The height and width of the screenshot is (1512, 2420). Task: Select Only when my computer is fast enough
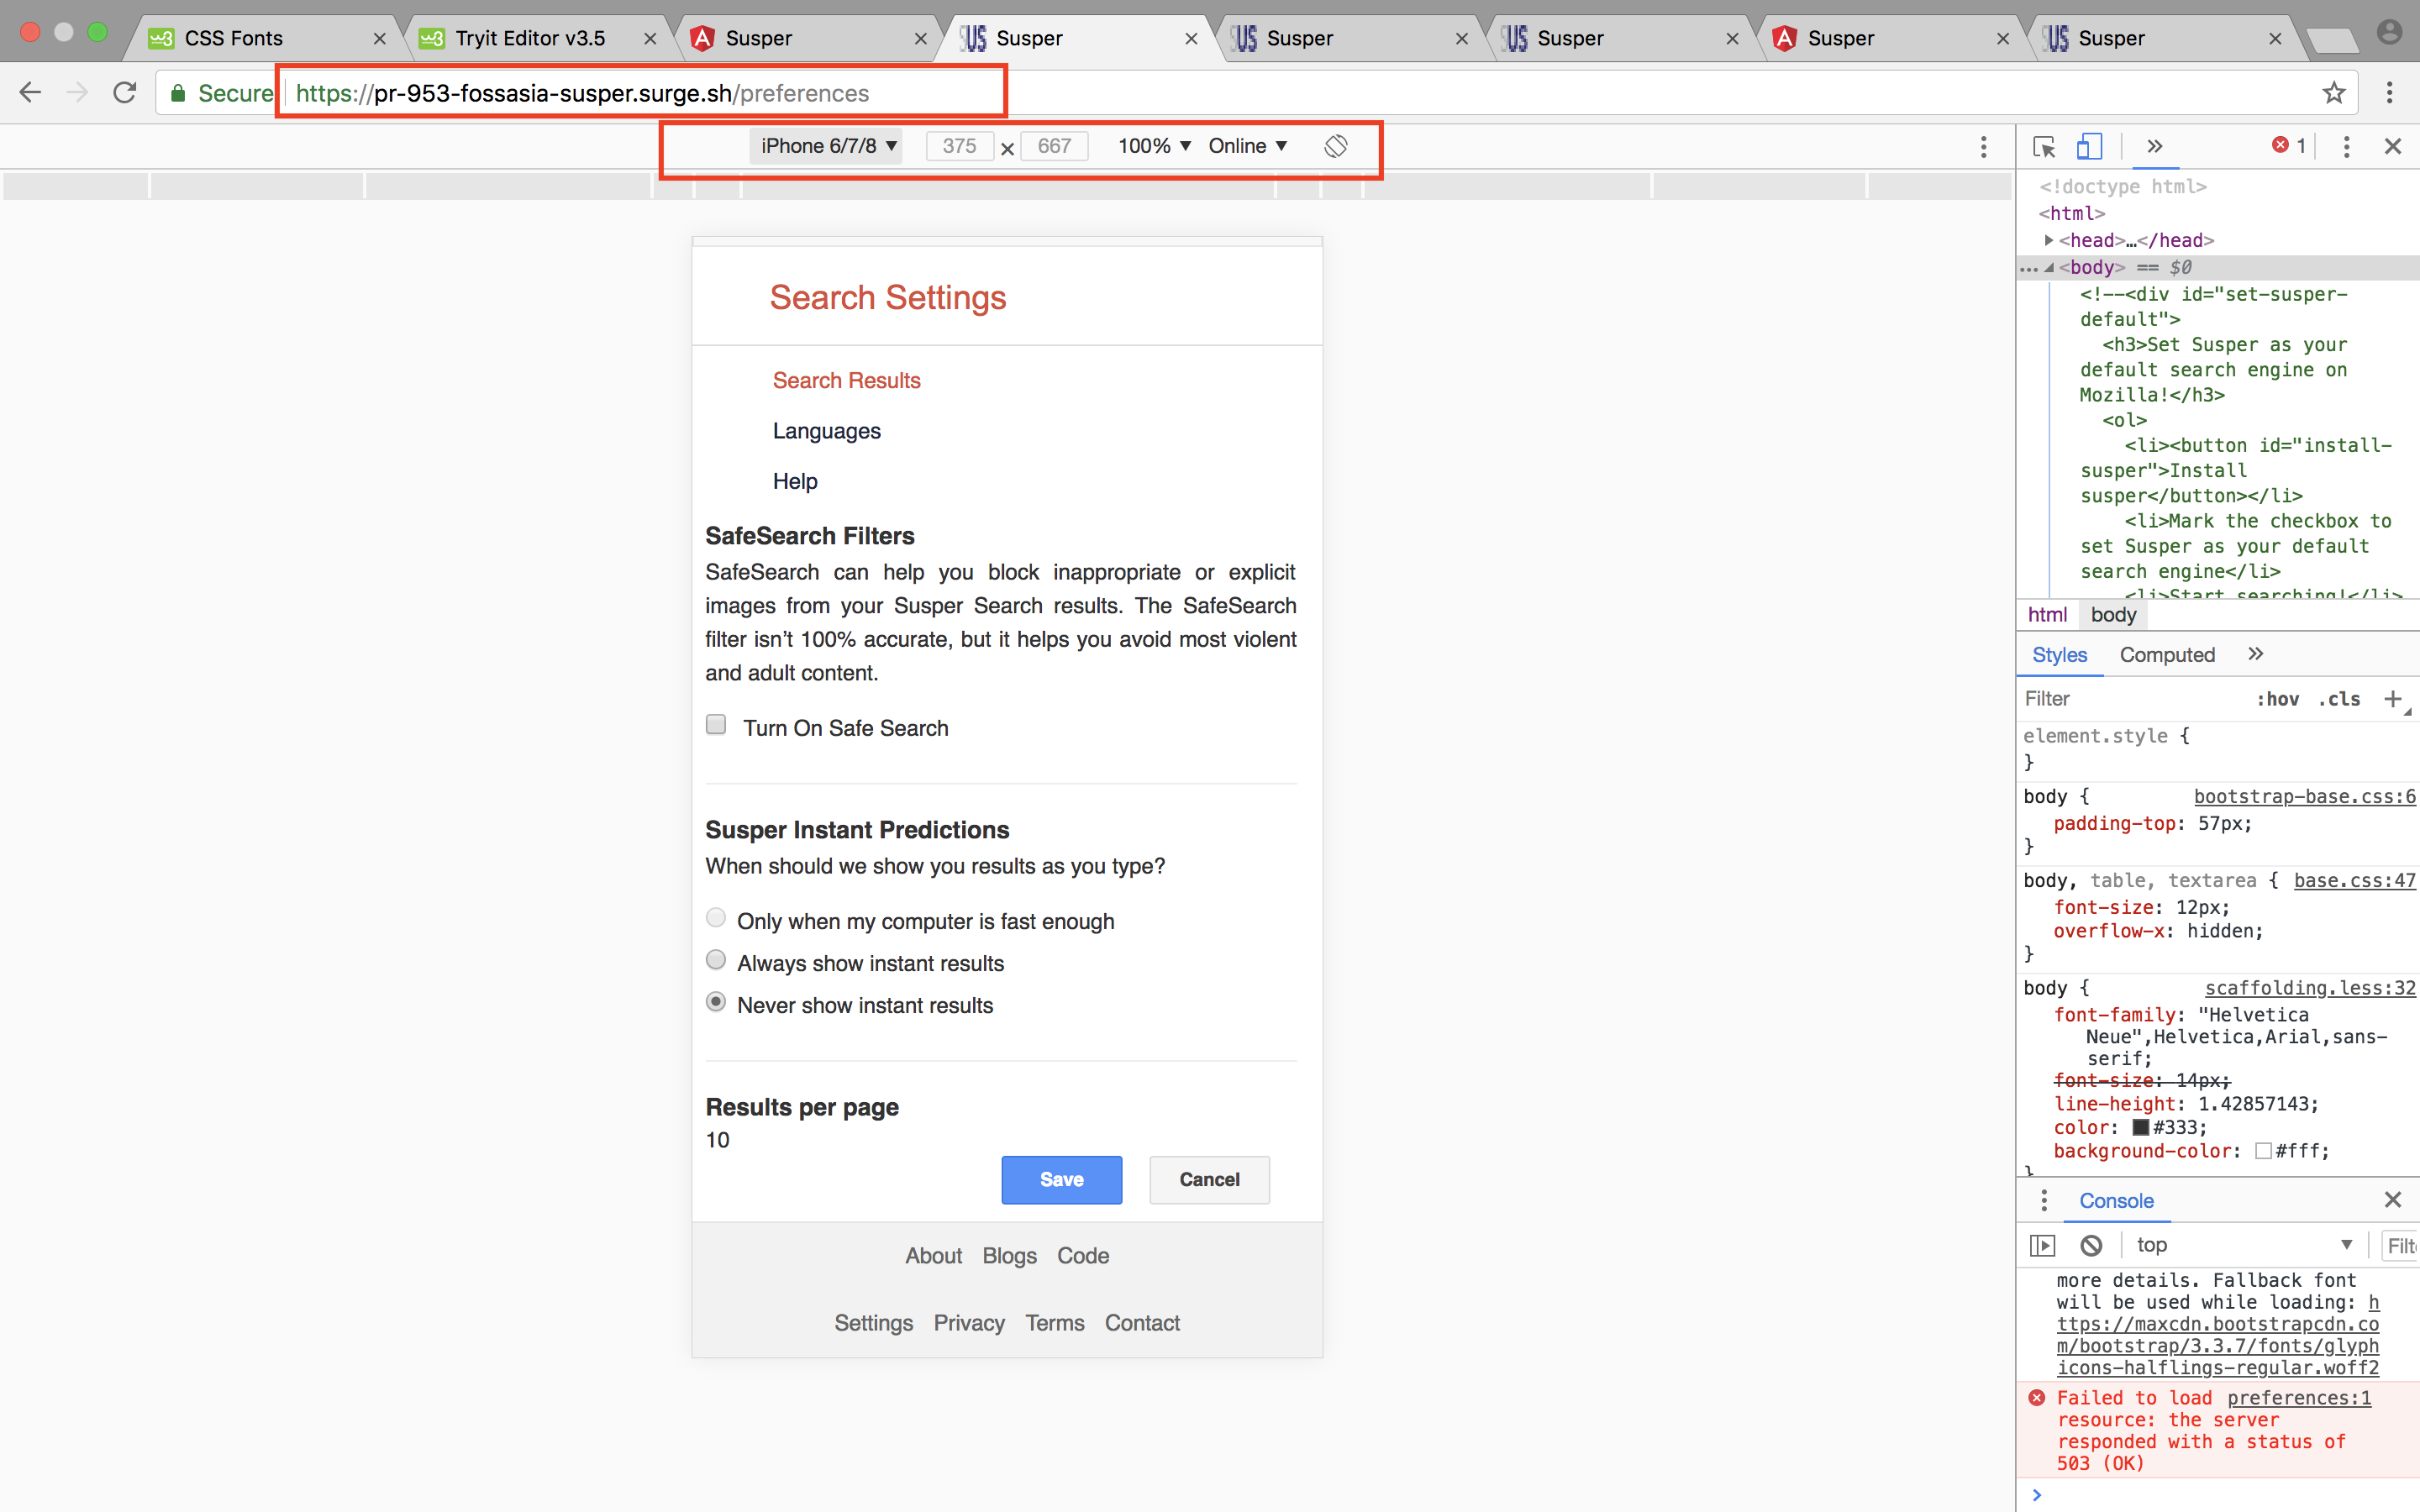click(x=716, y=918)
